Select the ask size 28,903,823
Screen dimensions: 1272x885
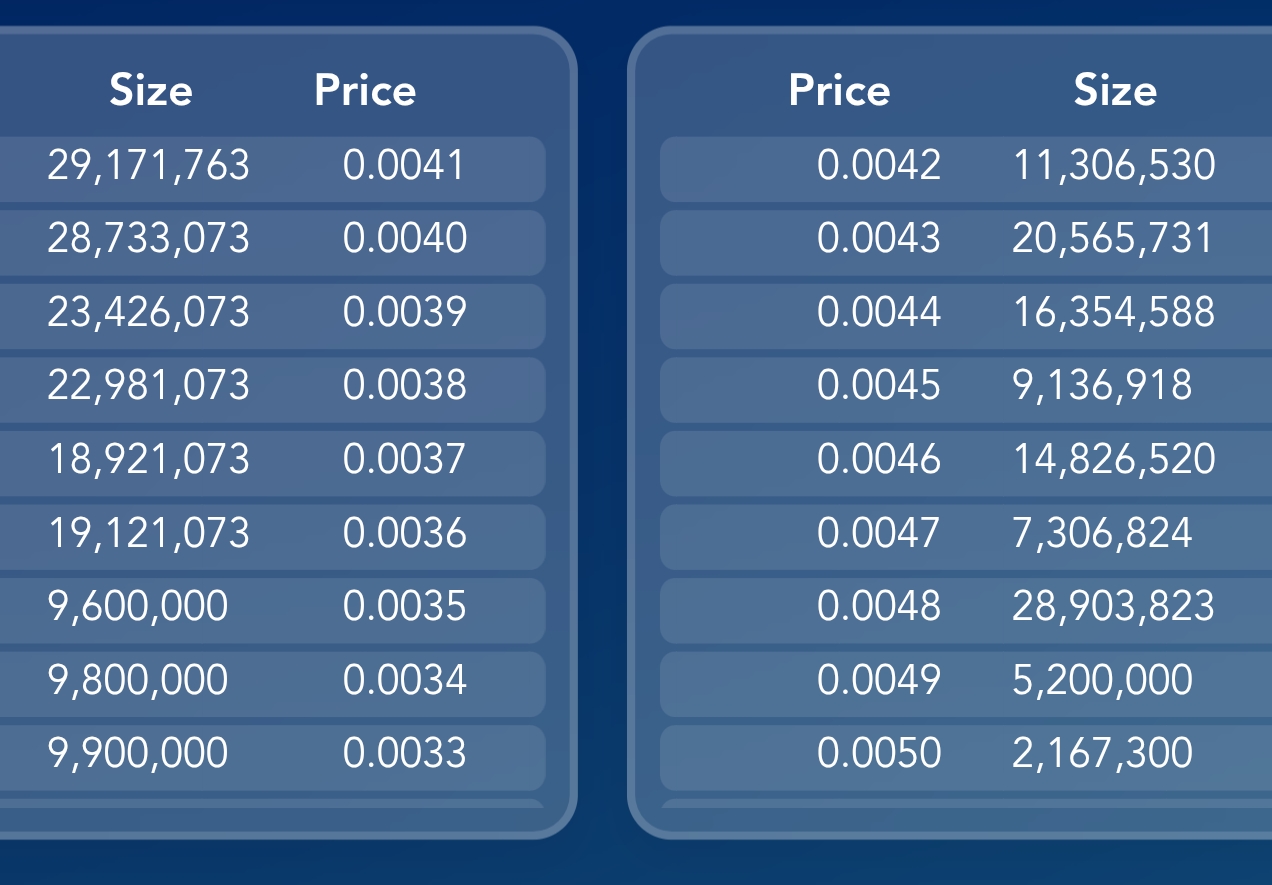pos(1113,606)
